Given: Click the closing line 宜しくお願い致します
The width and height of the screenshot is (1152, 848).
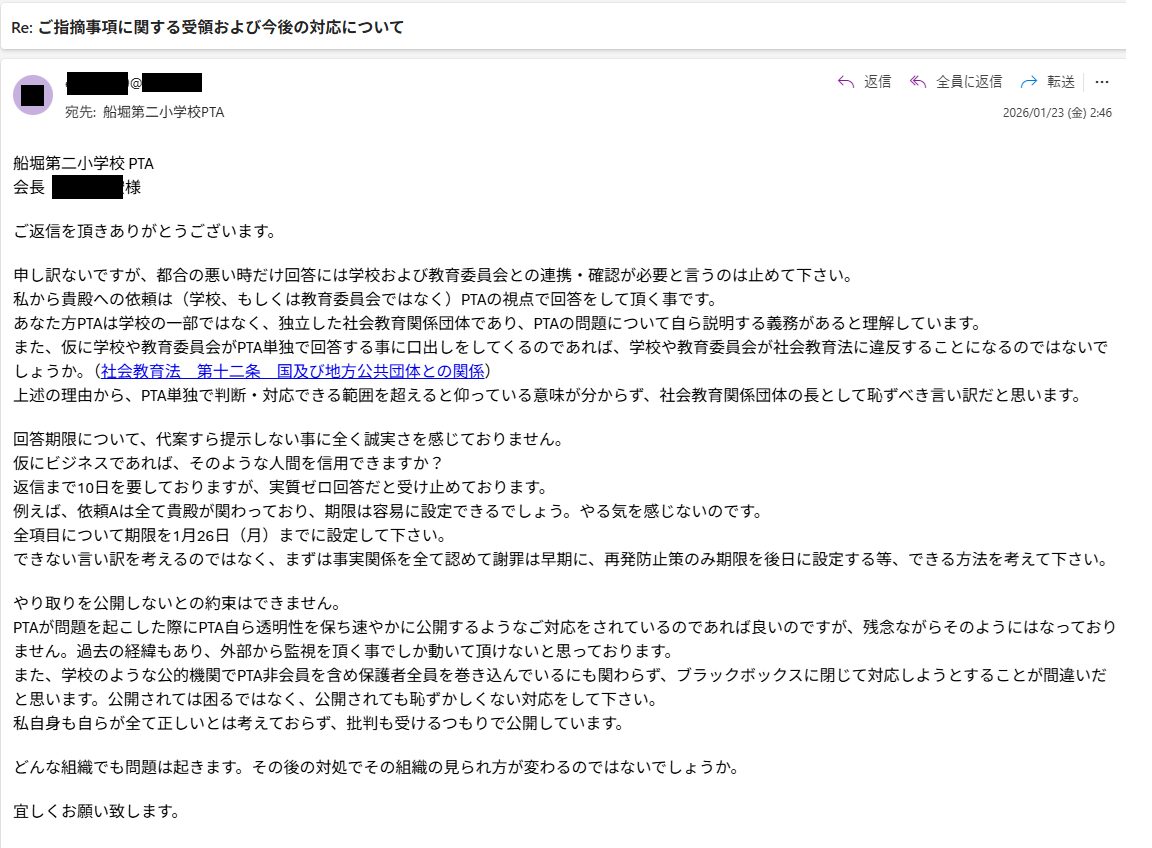Looking at the screenshot, I should point(96,811).
